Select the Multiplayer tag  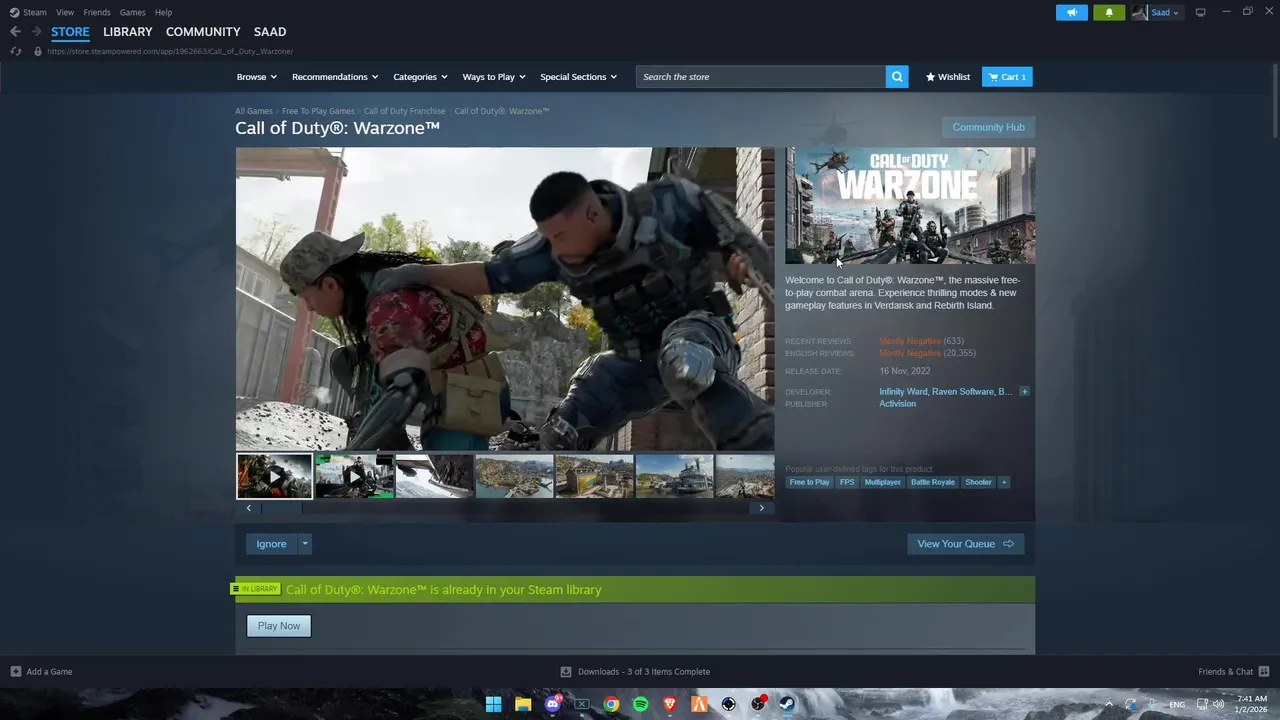pyautogui.click(x=882, y=482)
